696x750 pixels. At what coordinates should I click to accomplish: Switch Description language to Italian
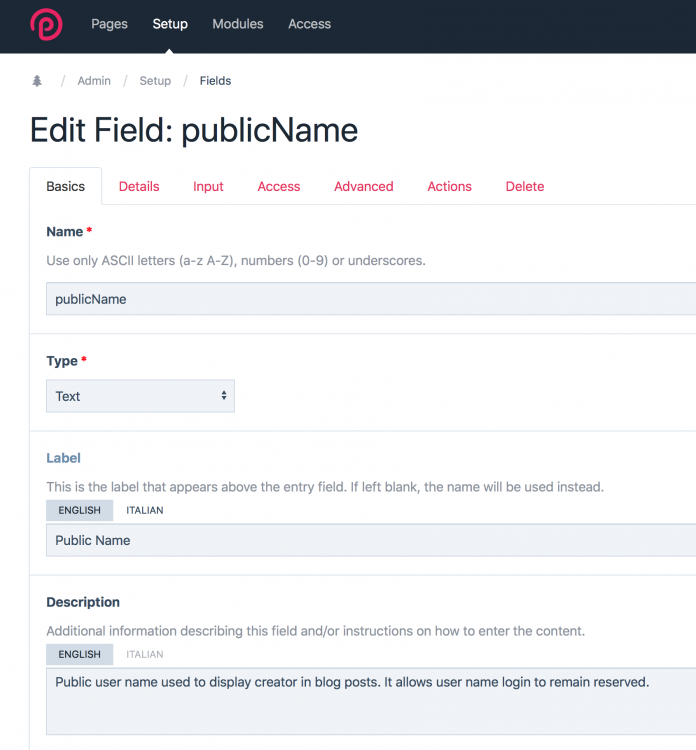pyautogui.click(x=145, y=654)
